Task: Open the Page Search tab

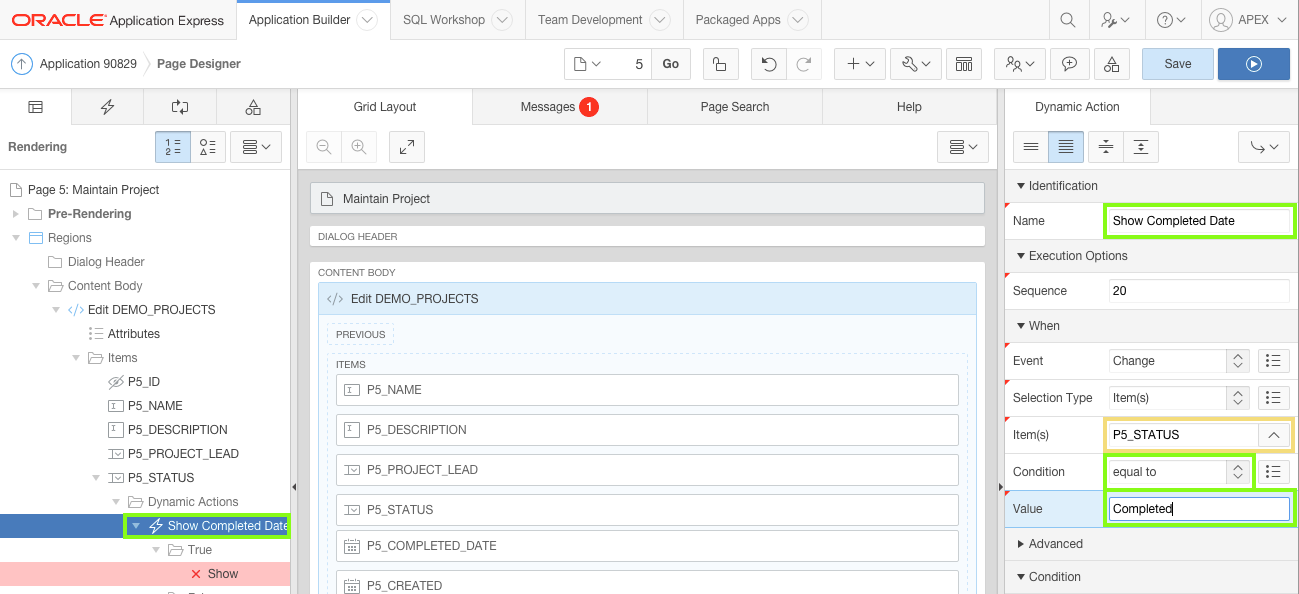Action: point(735,107)
